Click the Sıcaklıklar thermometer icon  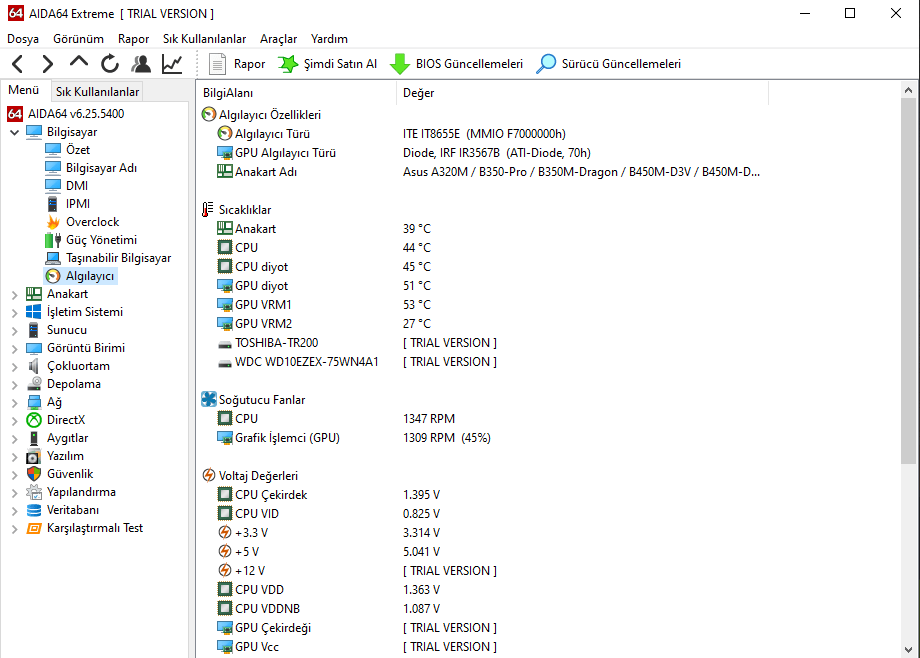pyautogui.click(x=208, y=210)
